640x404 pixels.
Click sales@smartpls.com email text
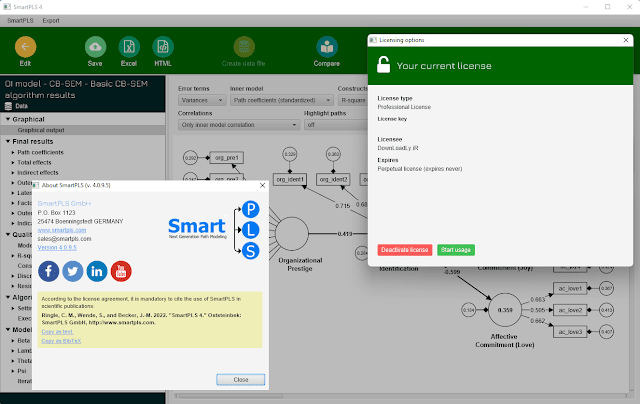tap(64, 239)
